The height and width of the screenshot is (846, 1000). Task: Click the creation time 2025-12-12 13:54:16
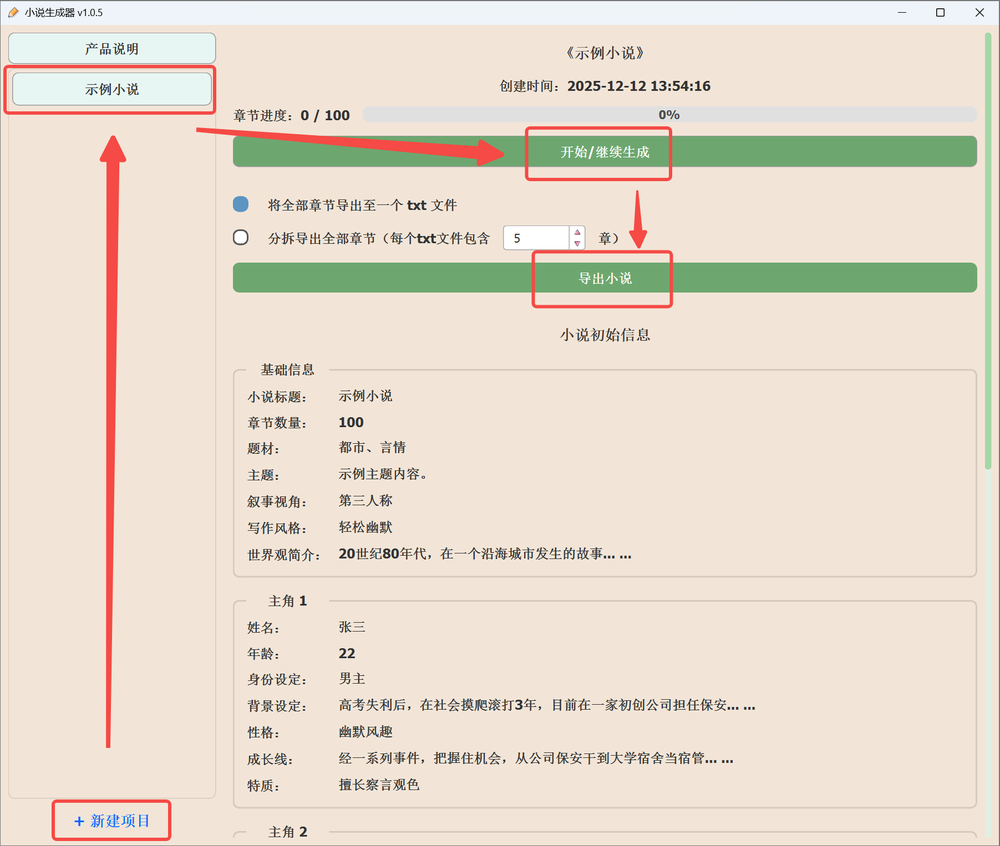[638, 86]
